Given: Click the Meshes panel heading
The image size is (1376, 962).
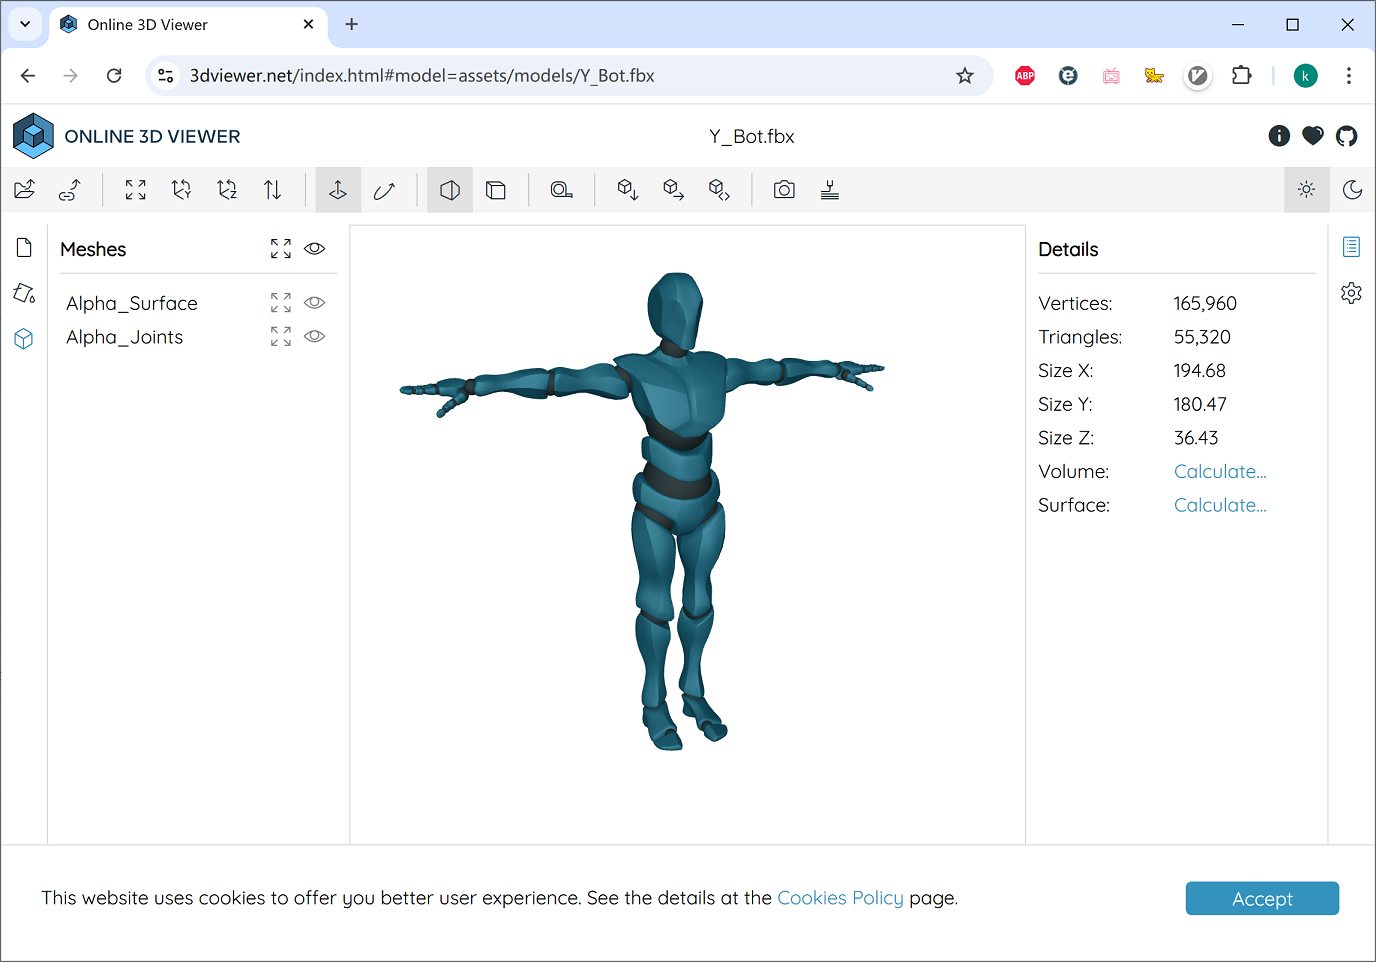Looking at the screenshot, I should click(93, 249).
